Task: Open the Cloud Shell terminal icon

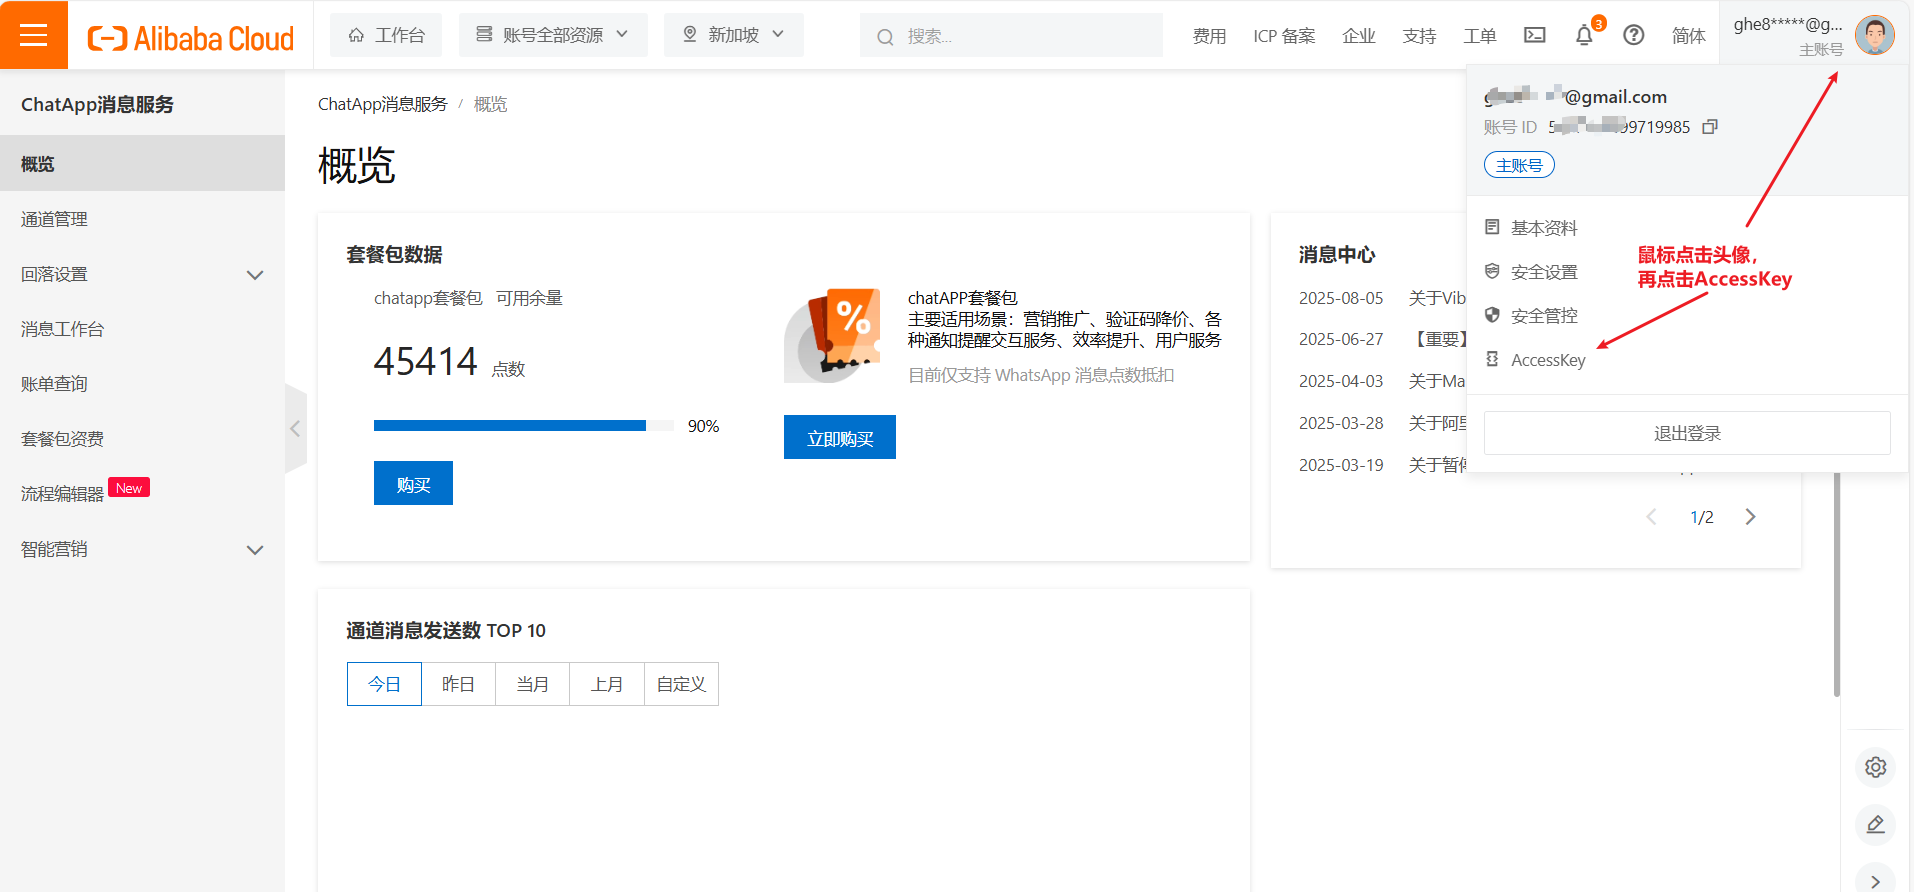Action: click(x=1534, y=35)
